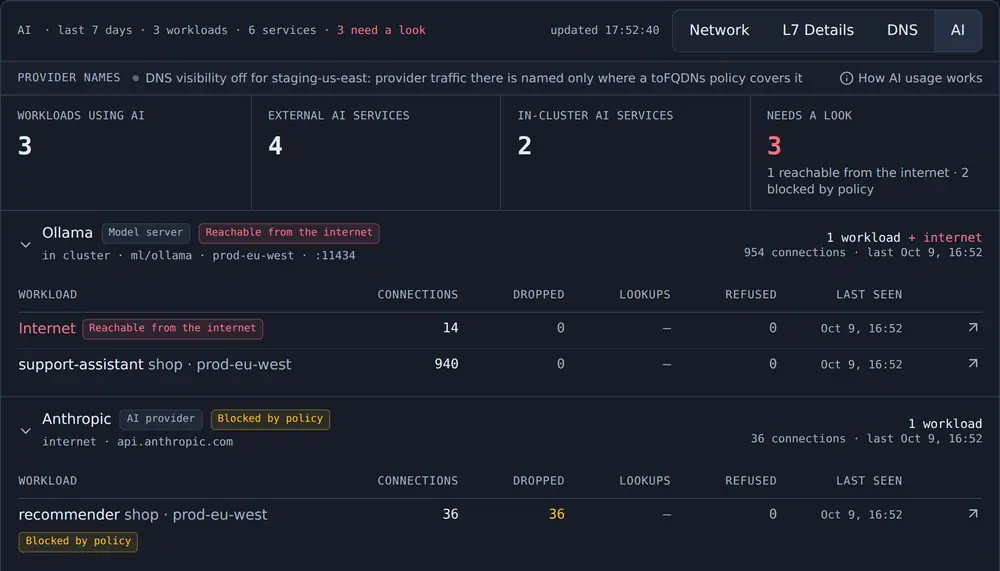Click the Dropped column header in Ollama table
The width and height of the screenshot is (1000, 571).
(x=539, y=295)
